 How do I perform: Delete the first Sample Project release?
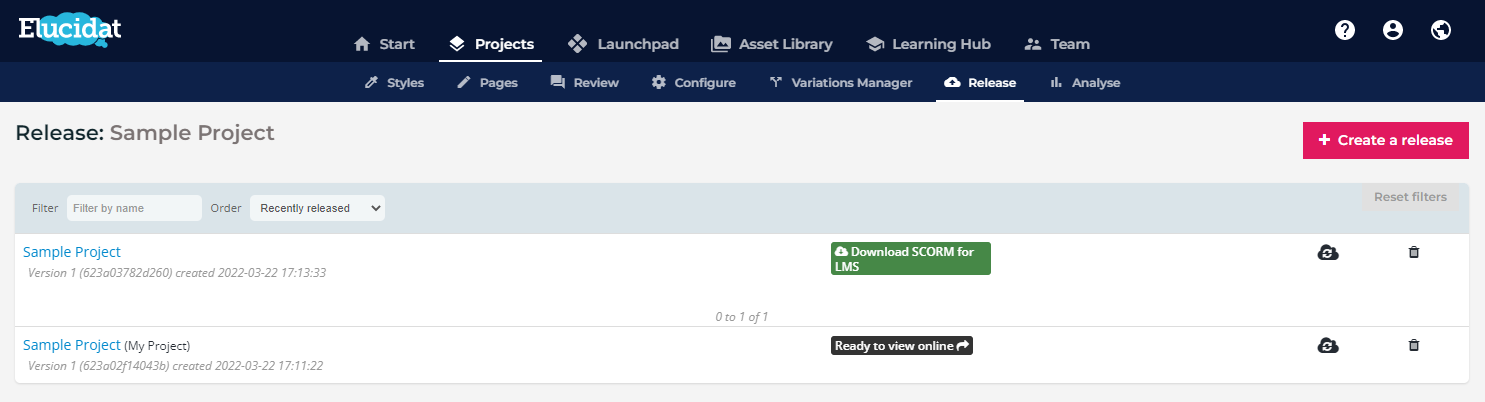(1413, 252)
